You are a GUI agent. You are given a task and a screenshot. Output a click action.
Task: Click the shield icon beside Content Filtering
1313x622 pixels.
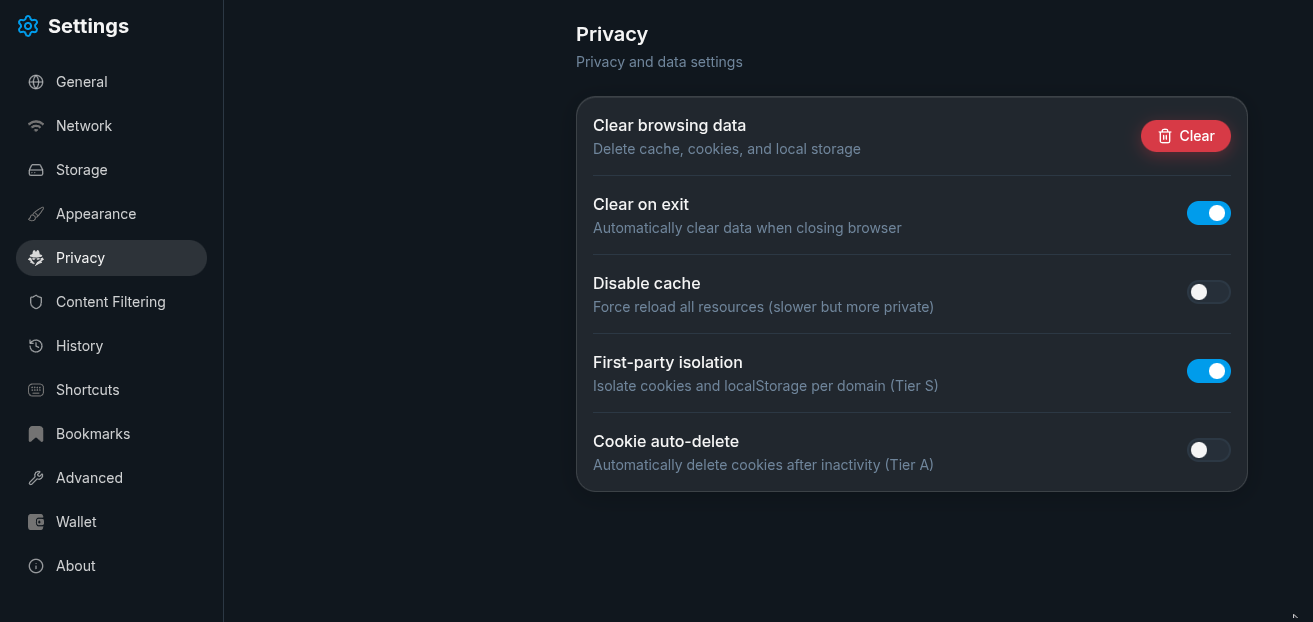[36, 302]
